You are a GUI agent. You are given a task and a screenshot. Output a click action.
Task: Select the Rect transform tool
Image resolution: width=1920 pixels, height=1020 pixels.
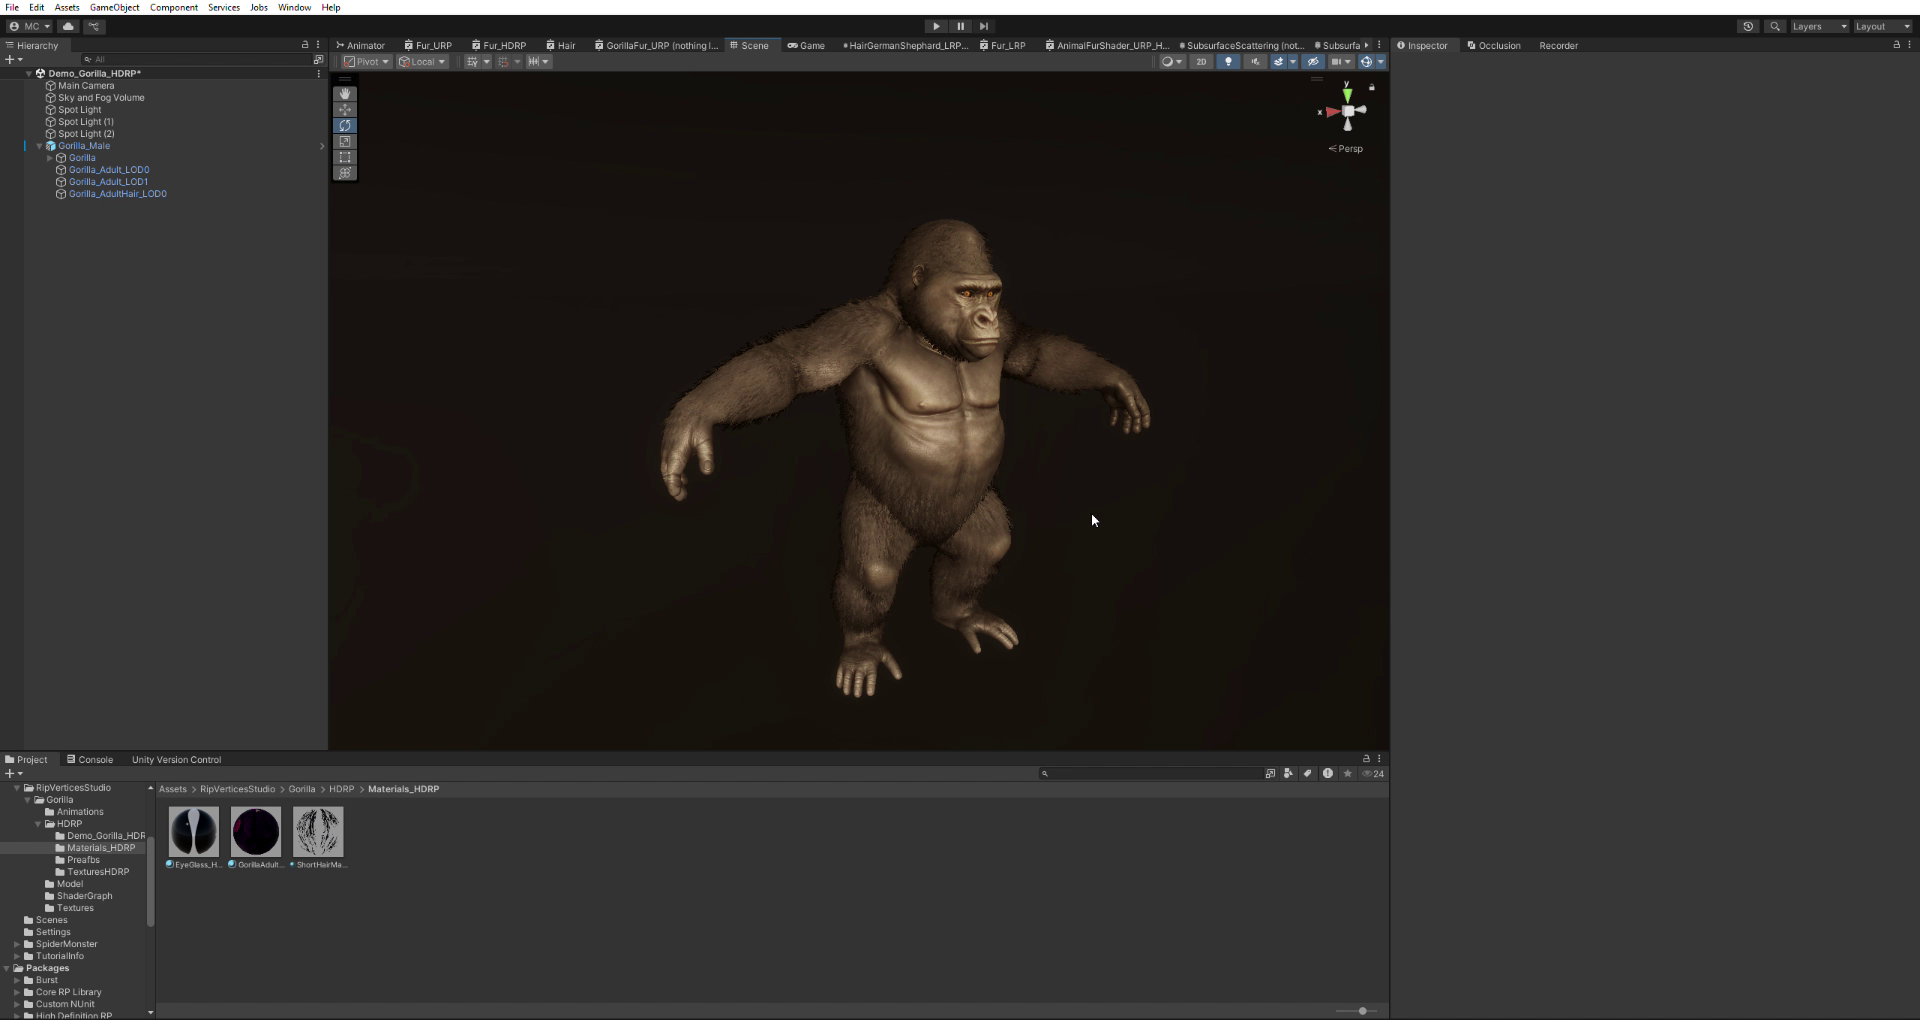[x=345, y=158]
